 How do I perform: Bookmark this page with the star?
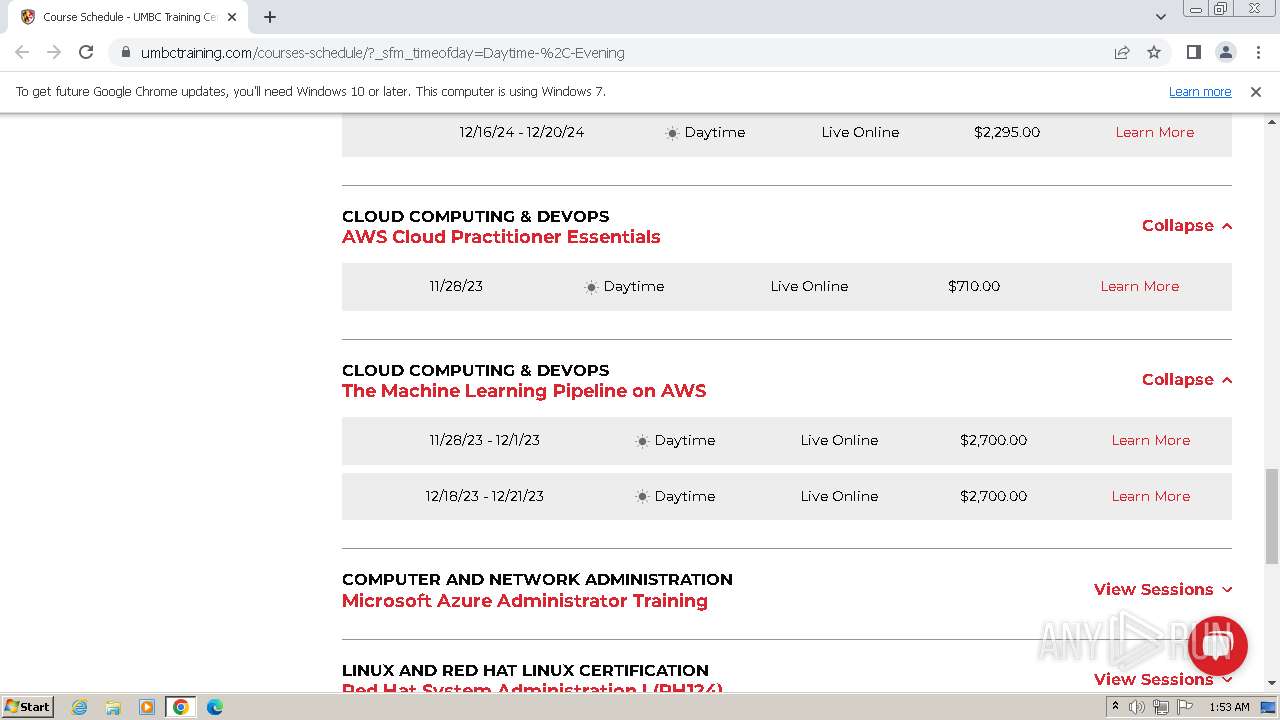click(1154, 53)
